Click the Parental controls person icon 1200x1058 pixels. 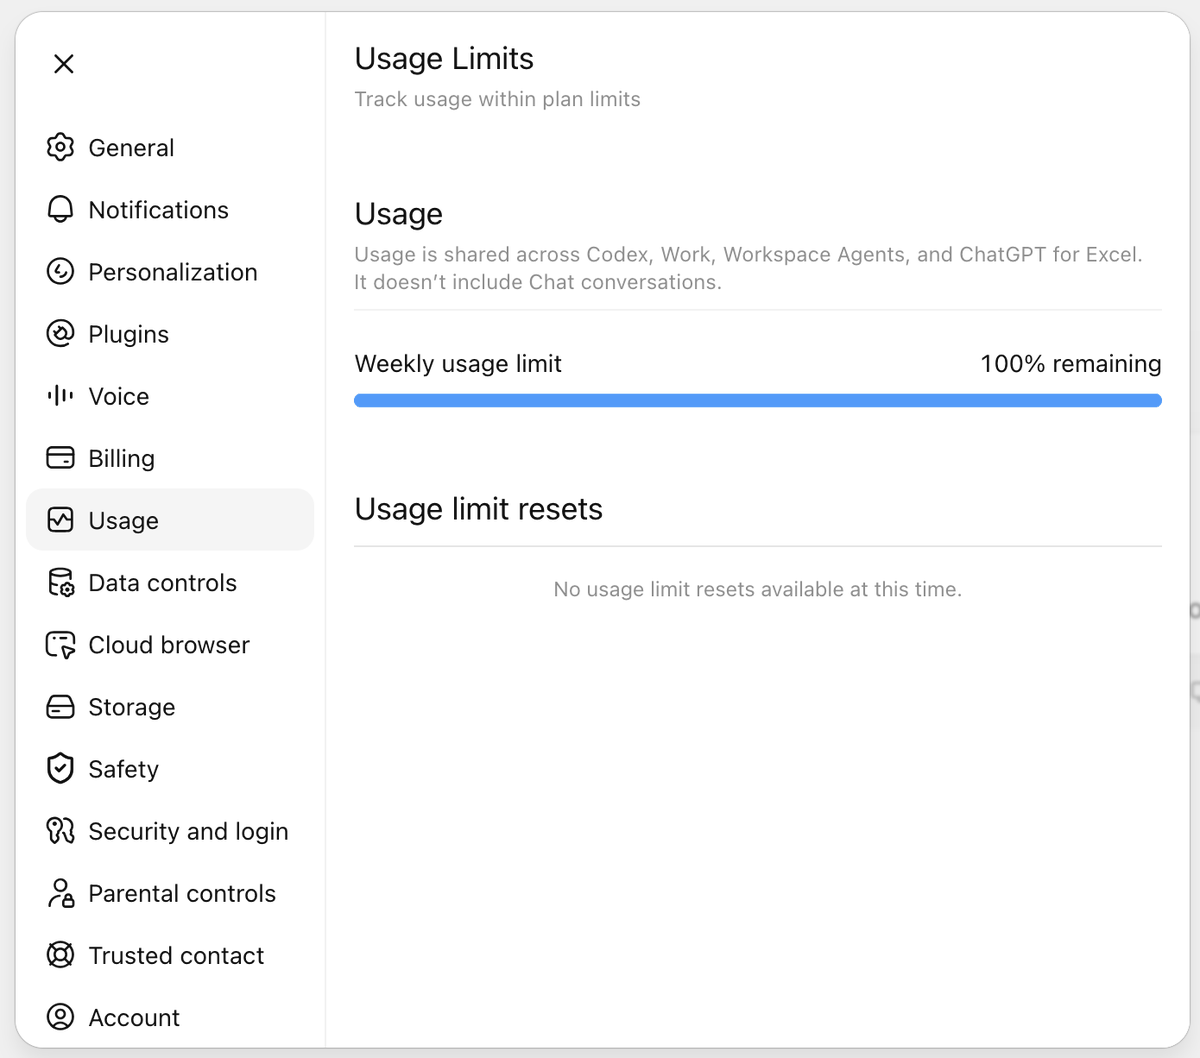click(x=60, y=892)
